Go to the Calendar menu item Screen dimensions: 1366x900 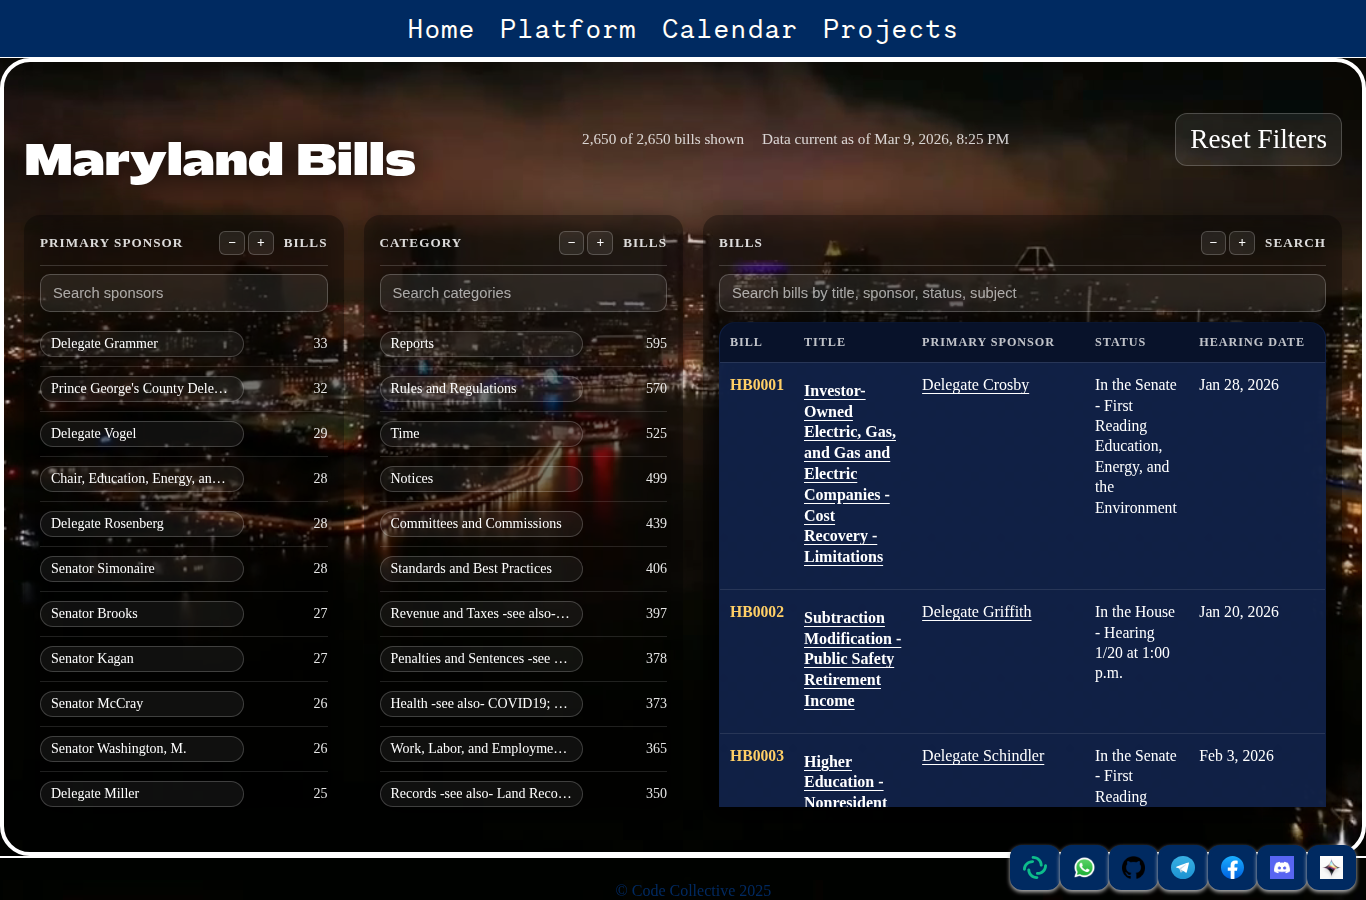coord(729,29)
